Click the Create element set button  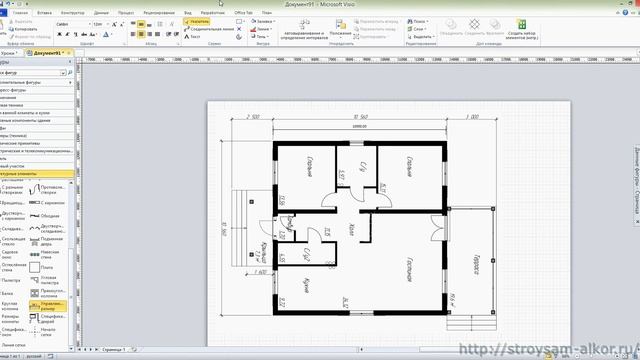(x=522, y=29)
